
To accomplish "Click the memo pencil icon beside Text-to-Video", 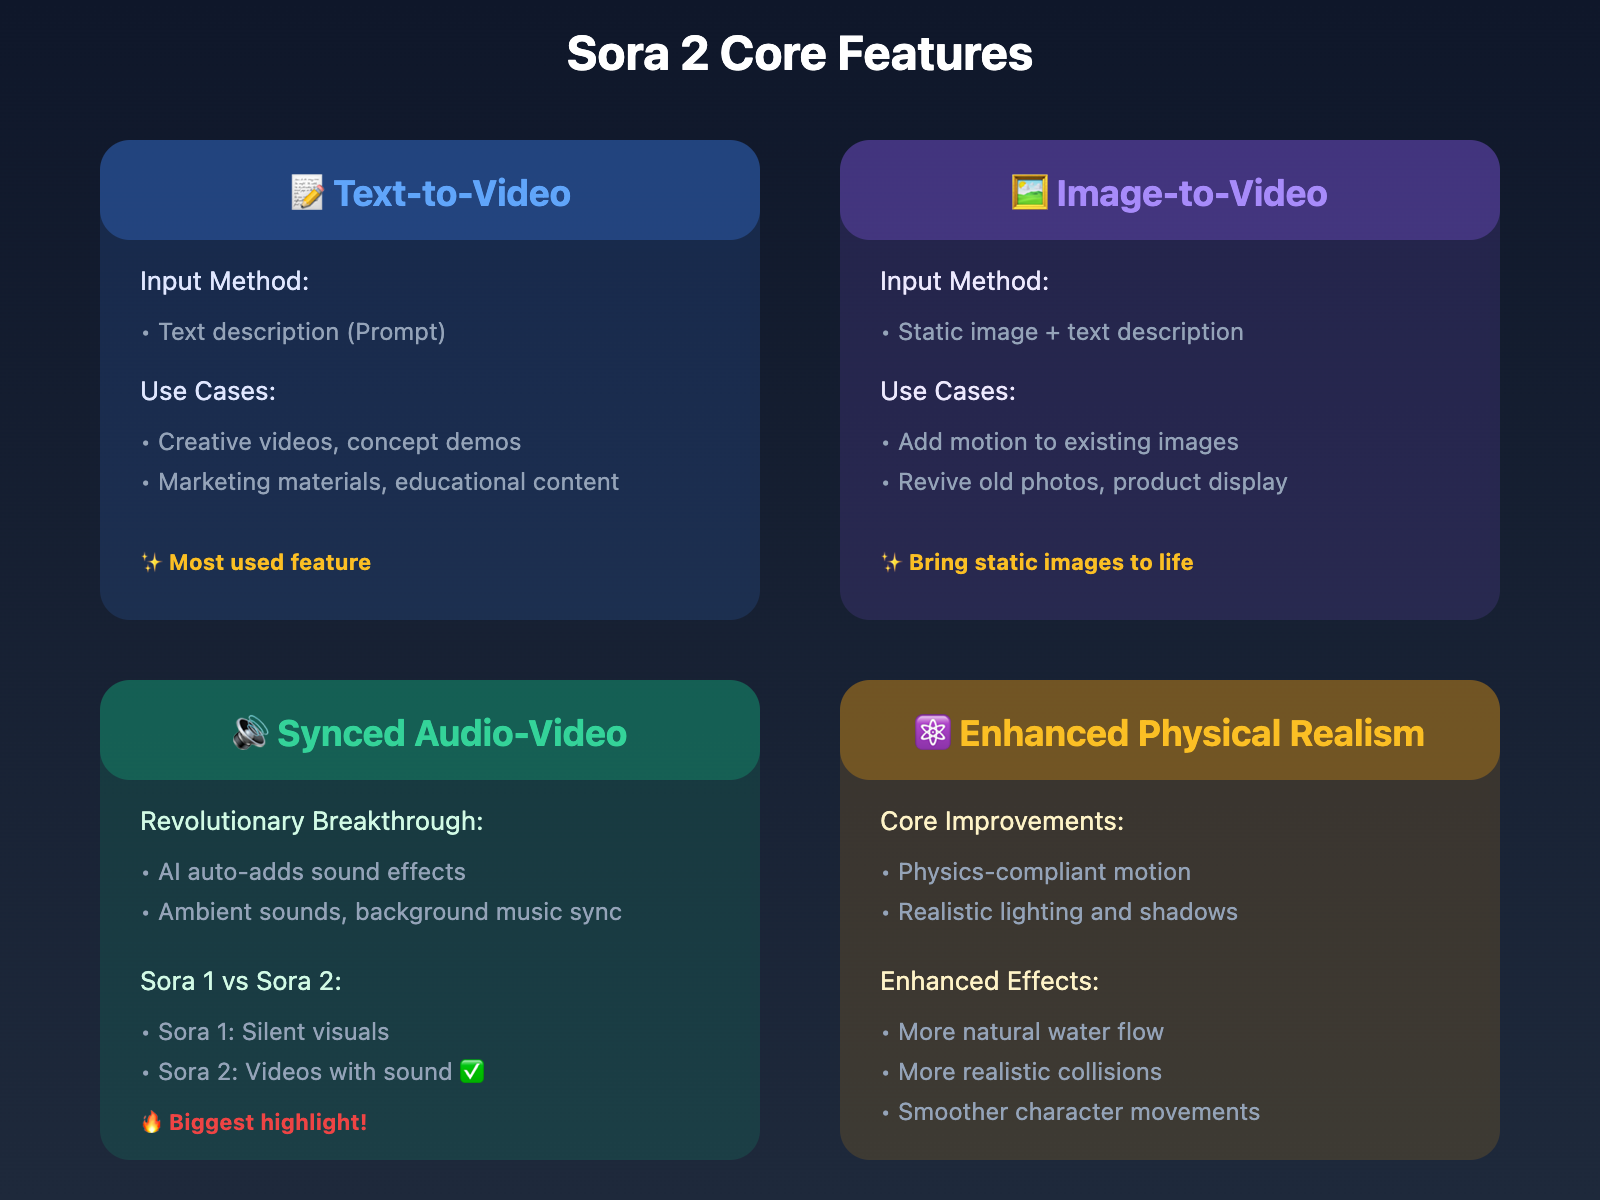I will point(307,193).
